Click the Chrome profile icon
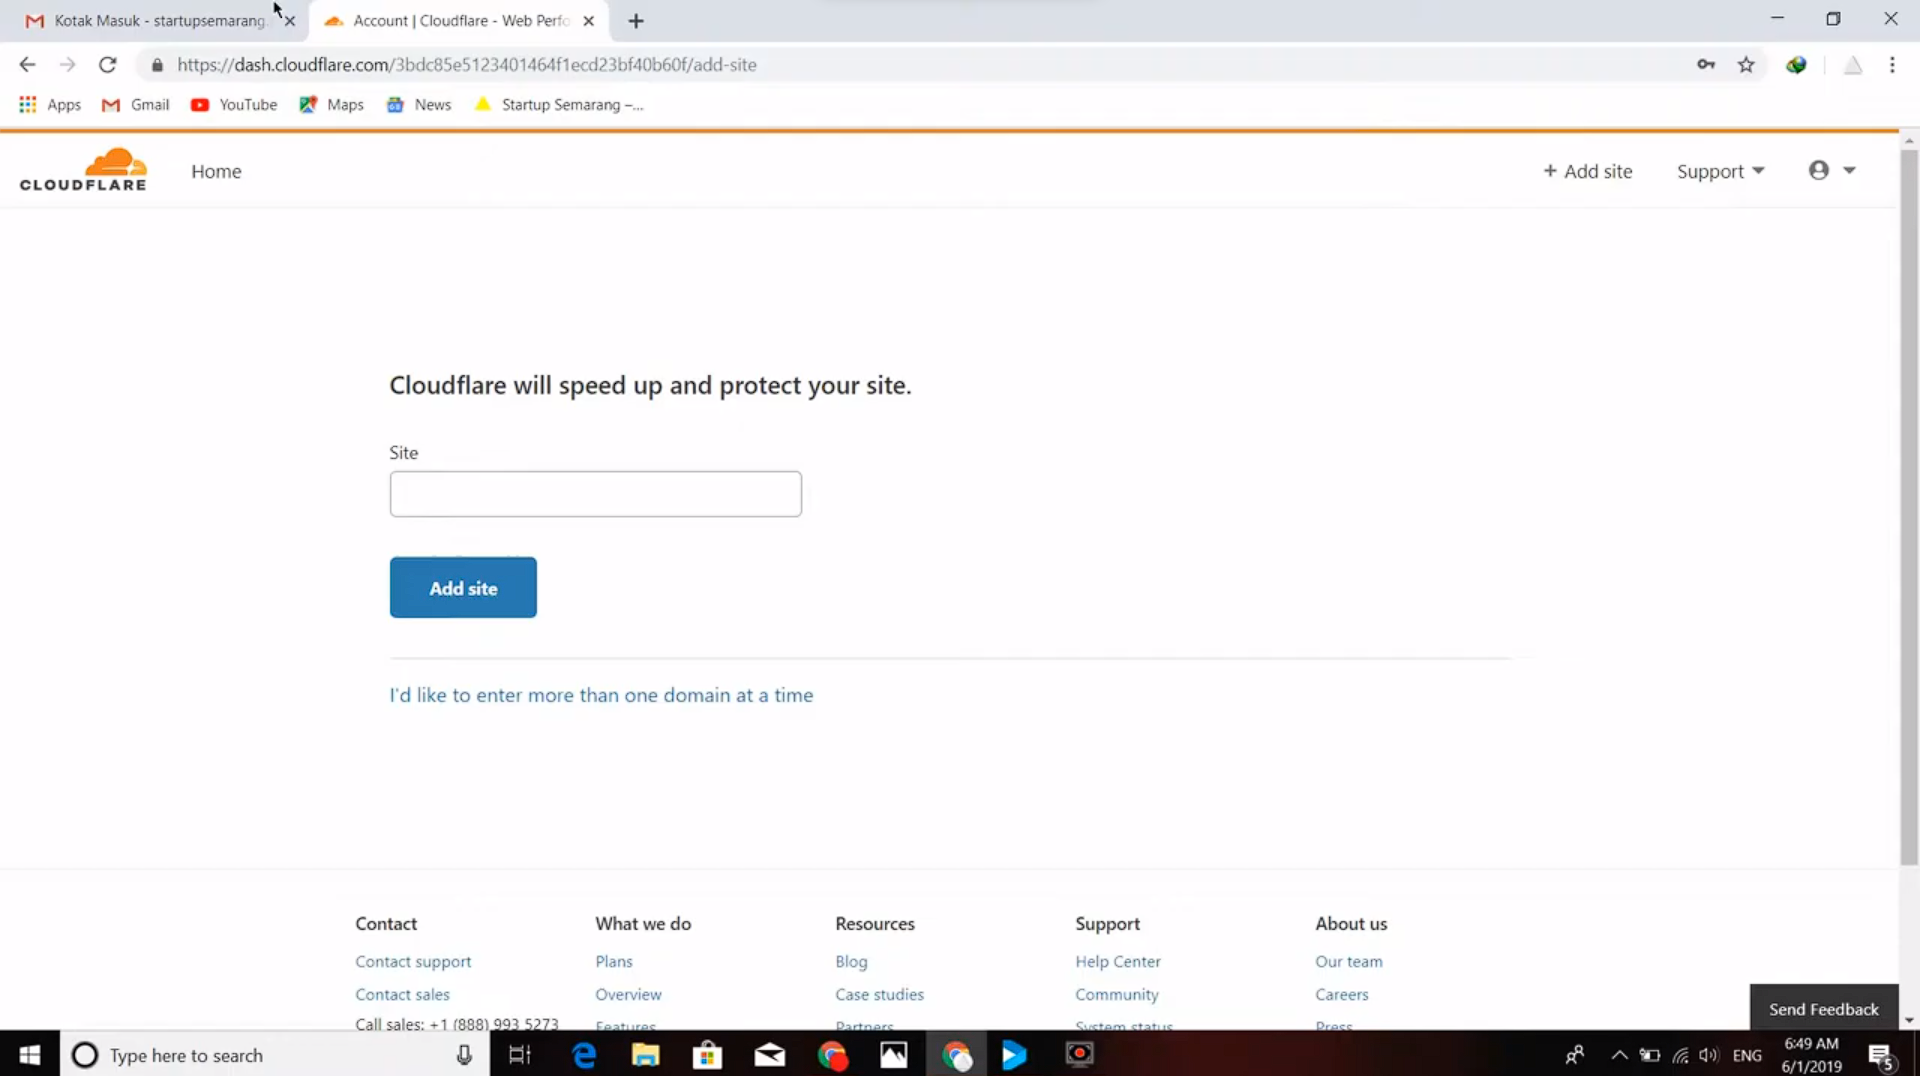Viewport: 1920px width, 1076px height. click(x=1853, y=64)
